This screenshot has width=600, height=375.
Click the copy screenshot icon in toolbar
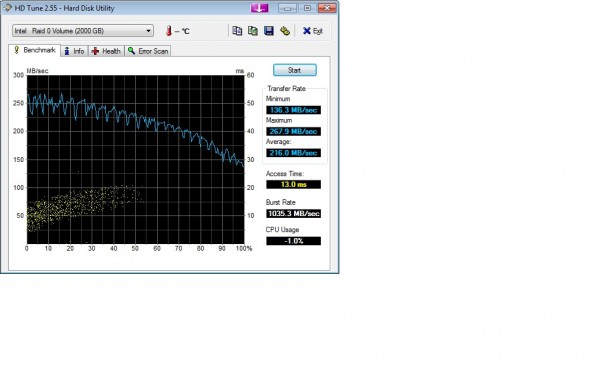coord(253,31)
